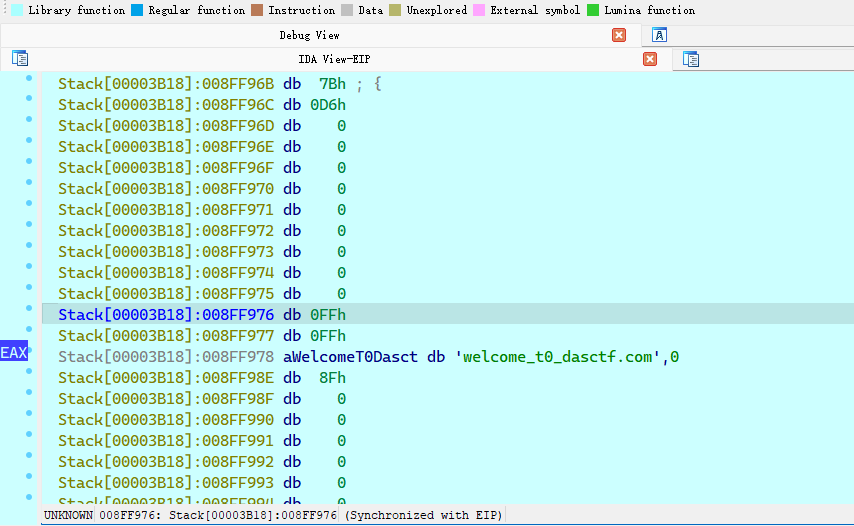
Task: Close the IDA View-EIP tab
Action: coord(650,59)
